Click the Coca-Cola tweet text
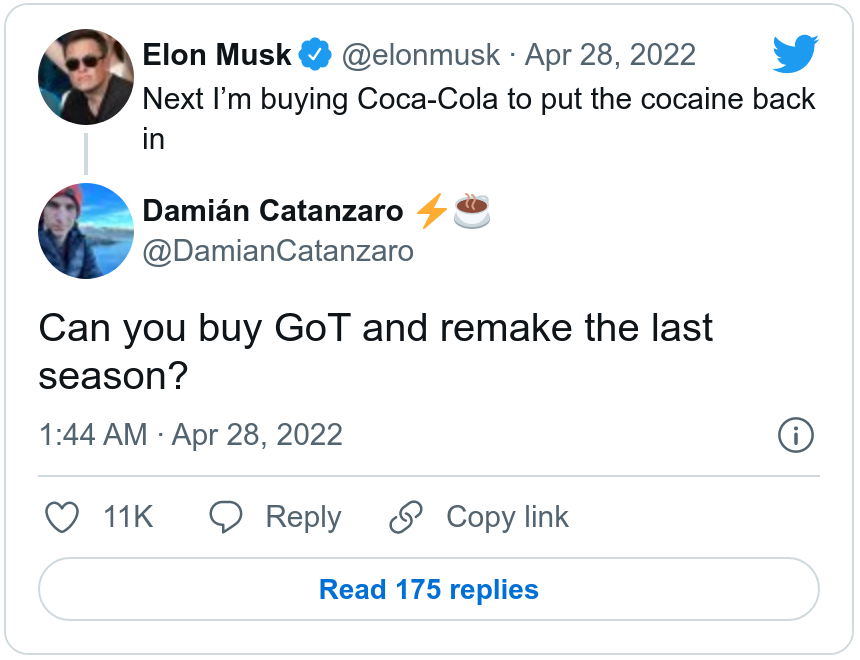 coord(479,100)
